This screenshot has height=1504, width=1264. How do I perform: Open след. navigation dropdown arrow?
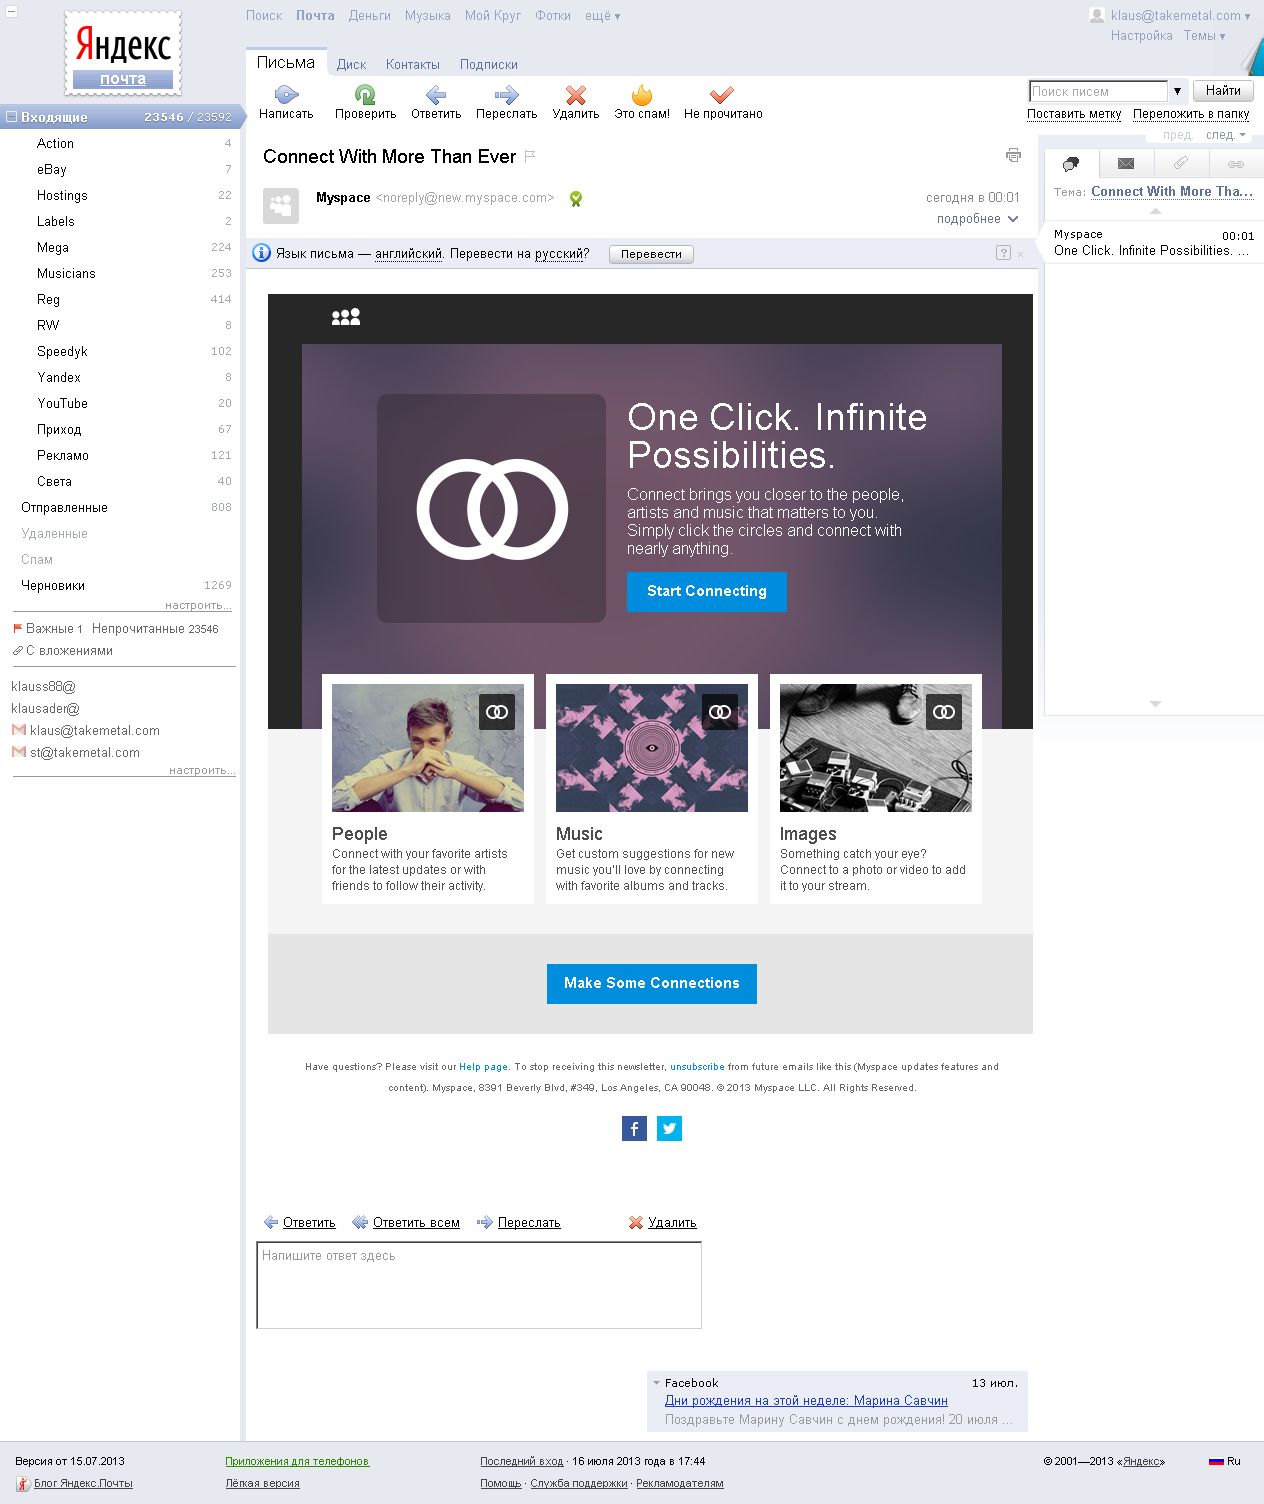pos(1242,135)
